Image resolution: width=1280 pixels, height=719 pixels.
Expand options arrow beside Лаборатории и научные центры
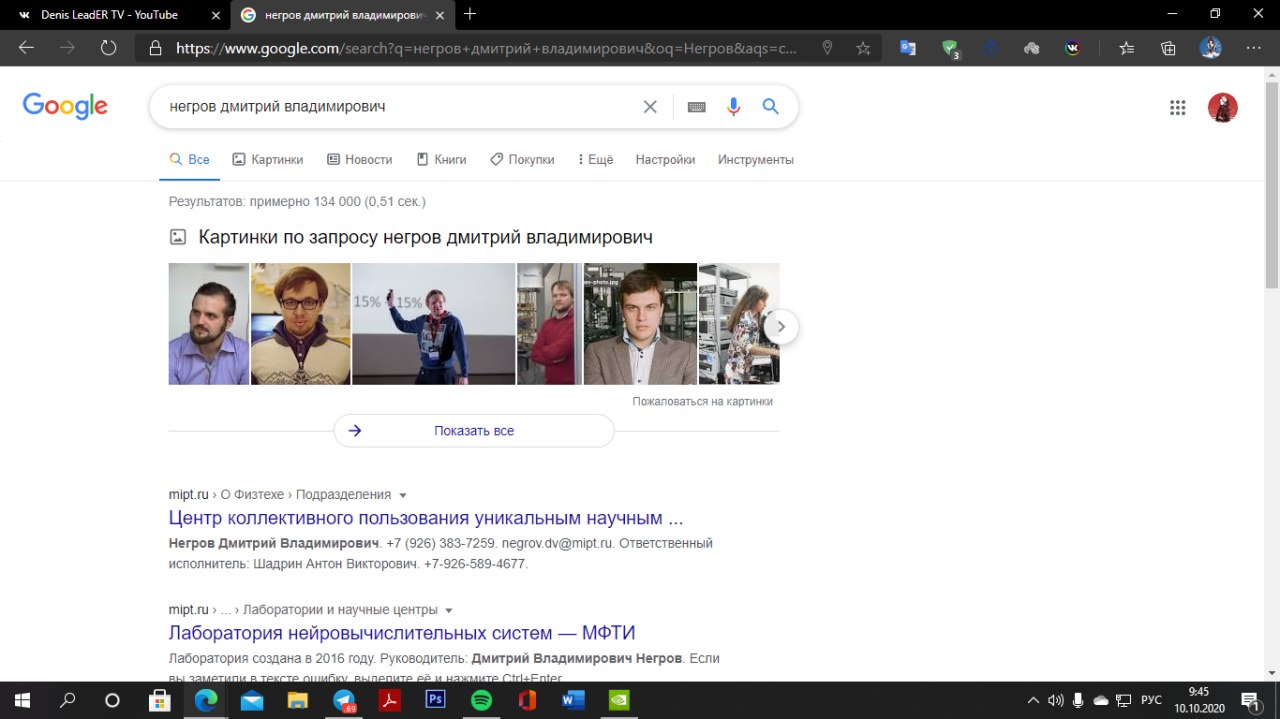pos(449,610)
